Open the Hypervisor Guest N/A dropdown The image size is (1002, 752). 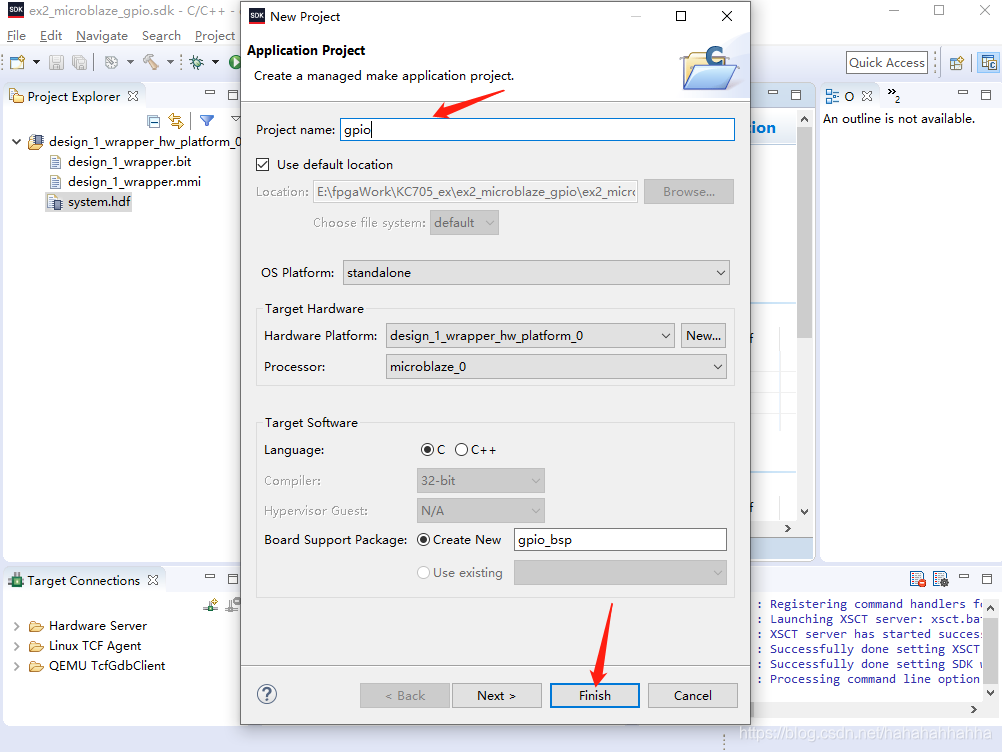point(481,510)
